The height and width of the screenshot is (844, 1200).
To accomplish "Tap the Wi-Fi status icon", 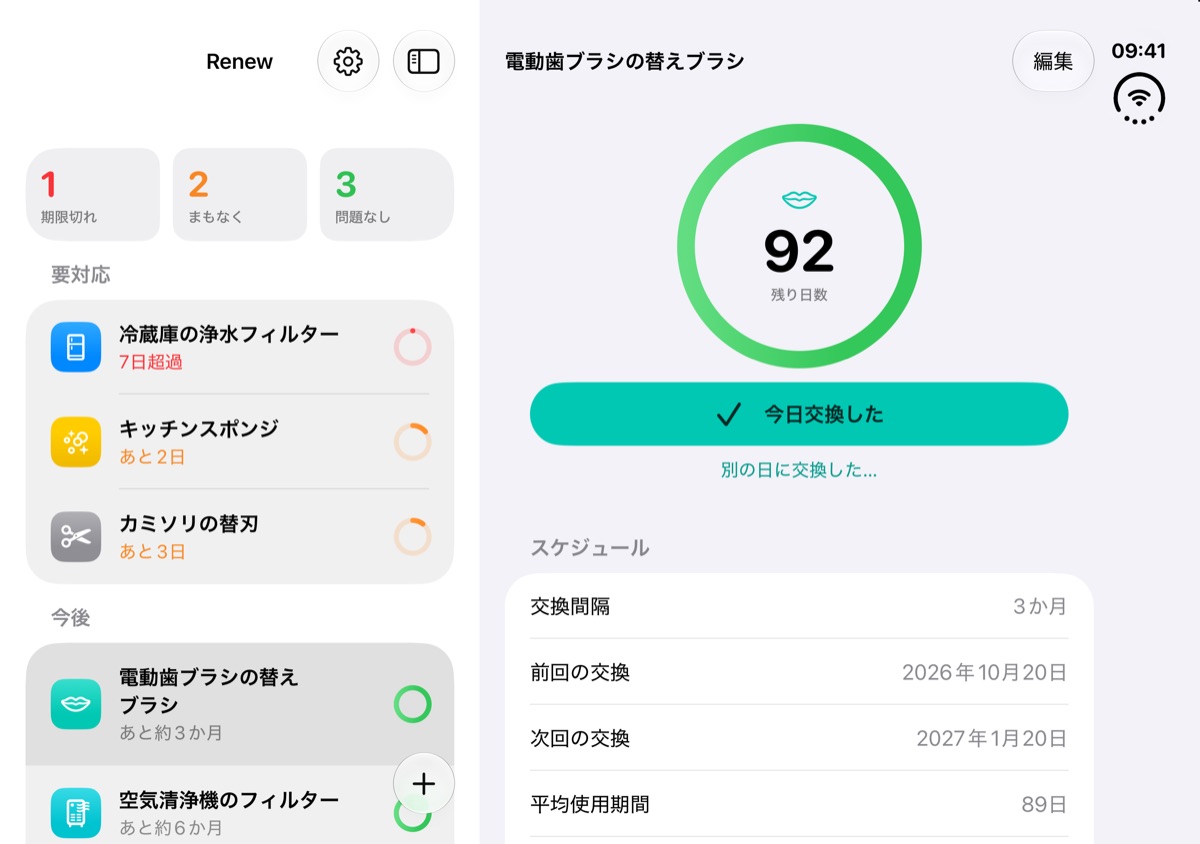I will 1139,98.
